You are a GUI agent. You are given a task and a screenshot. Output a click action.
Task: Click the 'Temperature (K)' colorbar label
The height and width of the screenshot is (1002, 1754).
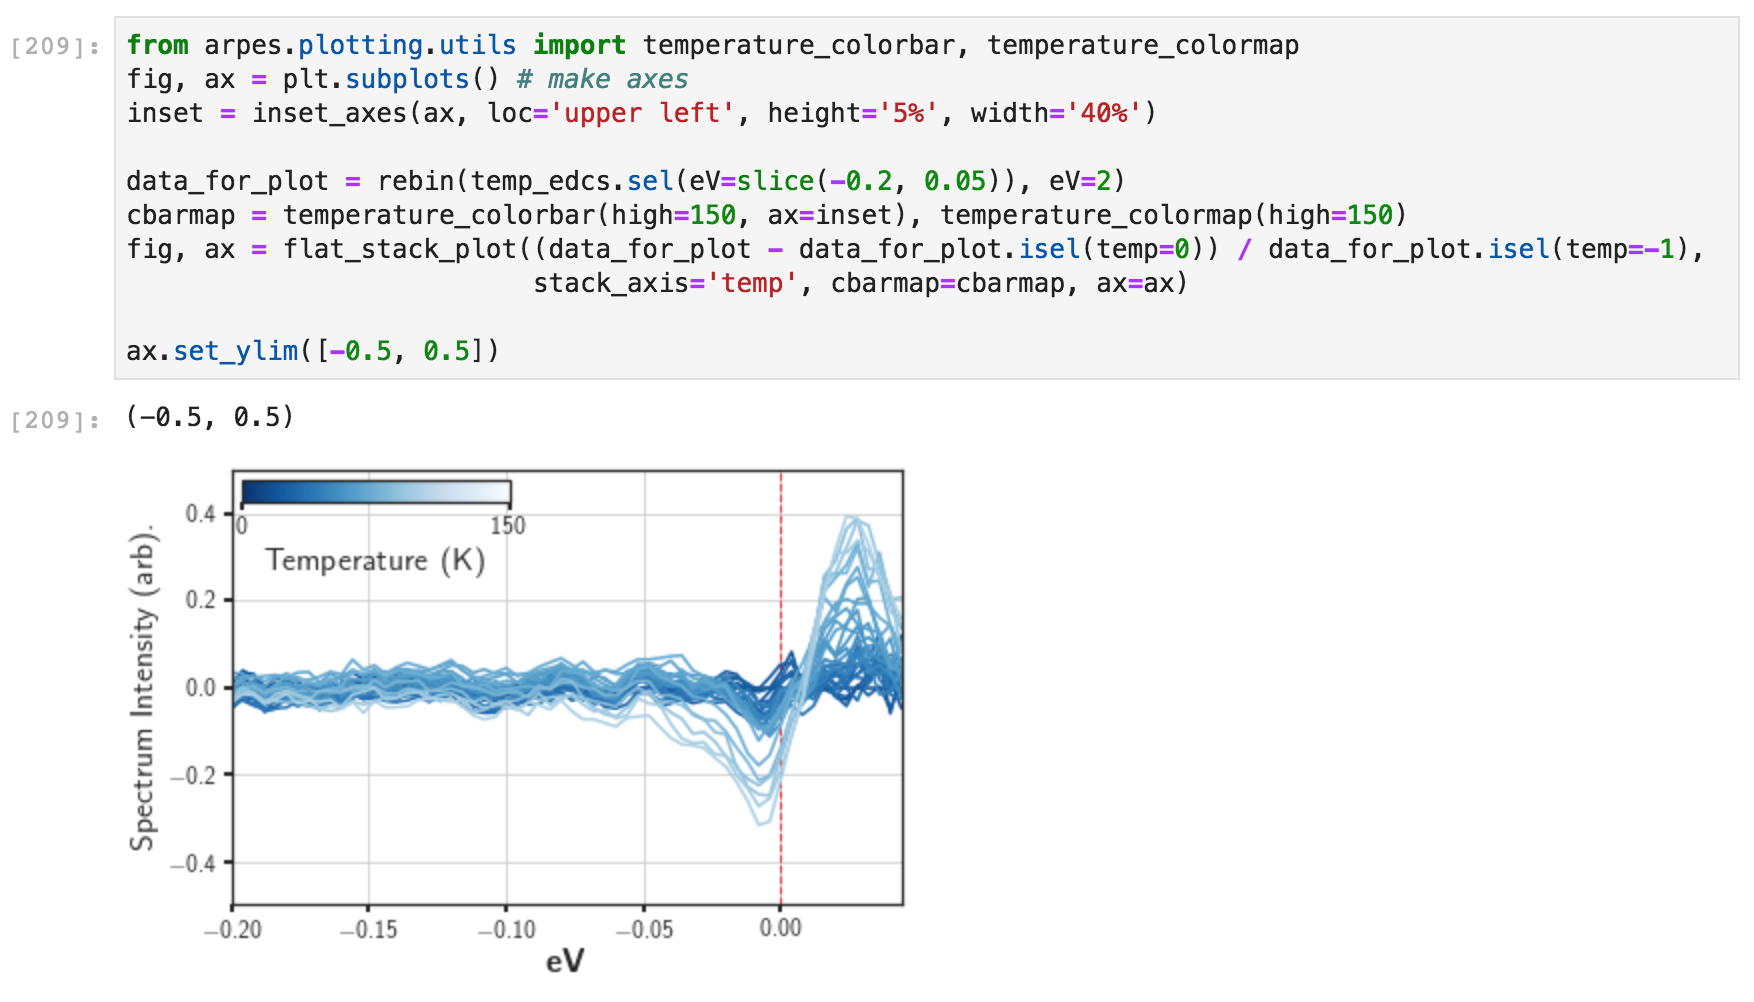pos(375,560)
